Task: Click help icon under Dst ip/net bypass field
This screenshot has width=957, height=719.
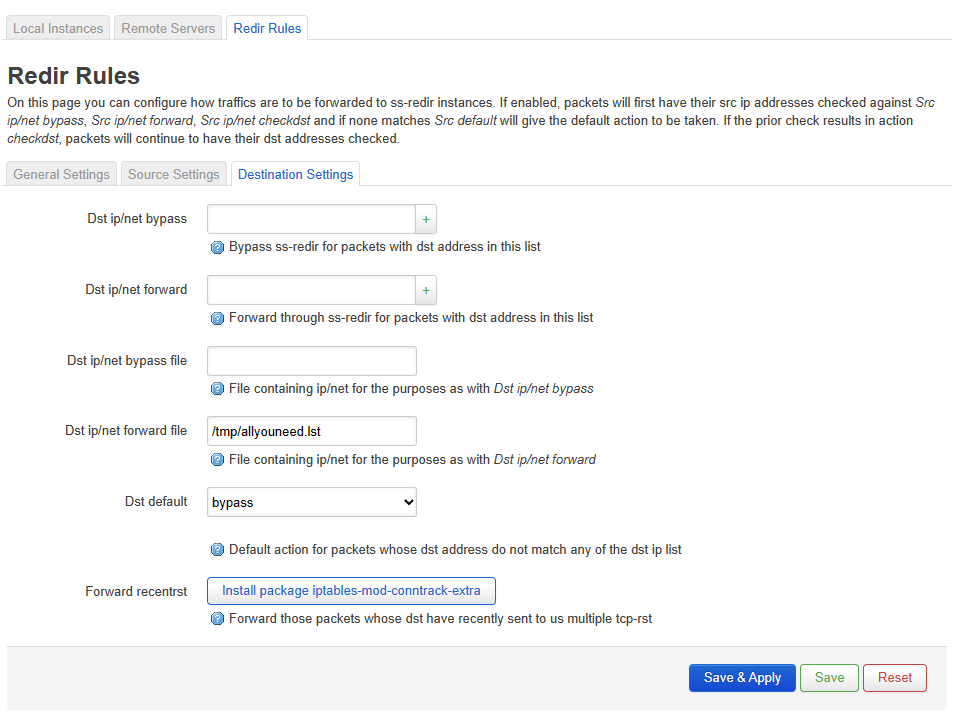Action: coord(217,247)
